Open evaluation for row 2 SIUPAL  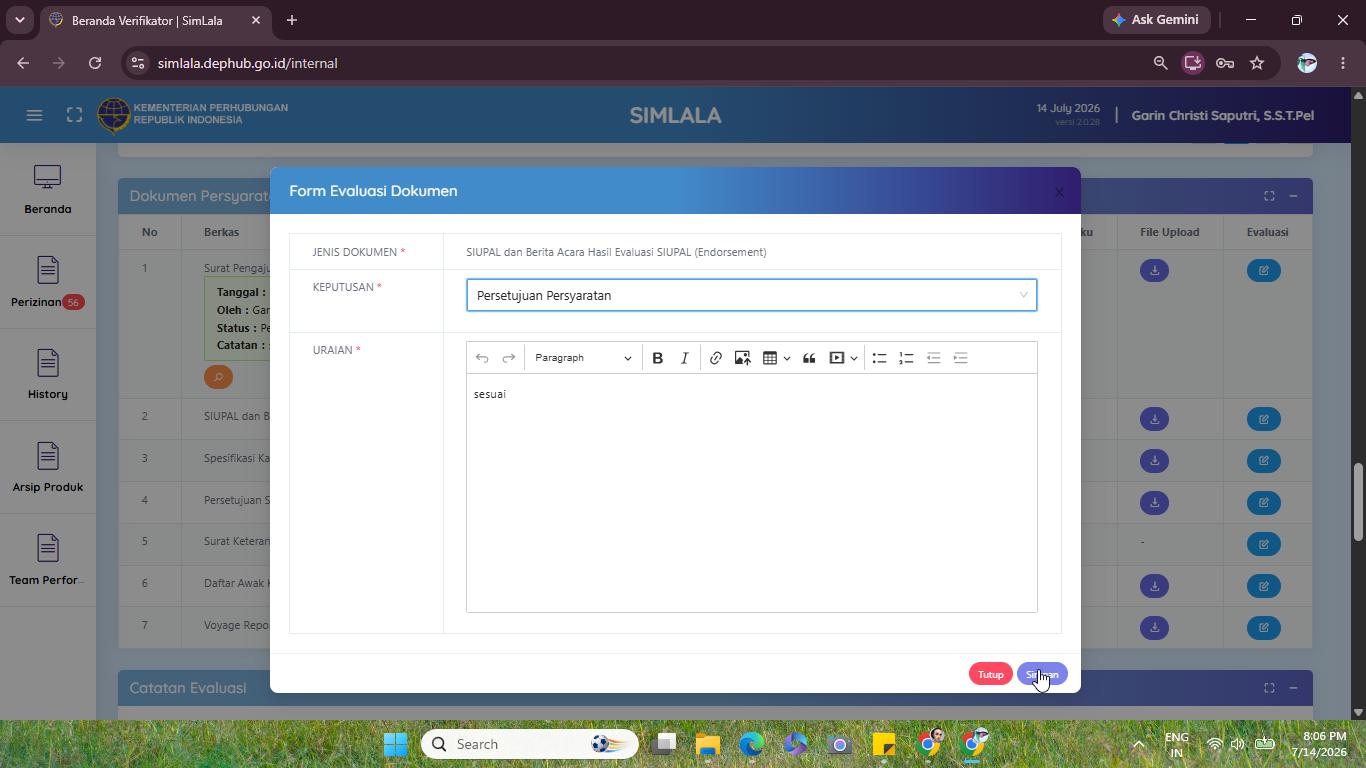tap(1263, 419)
